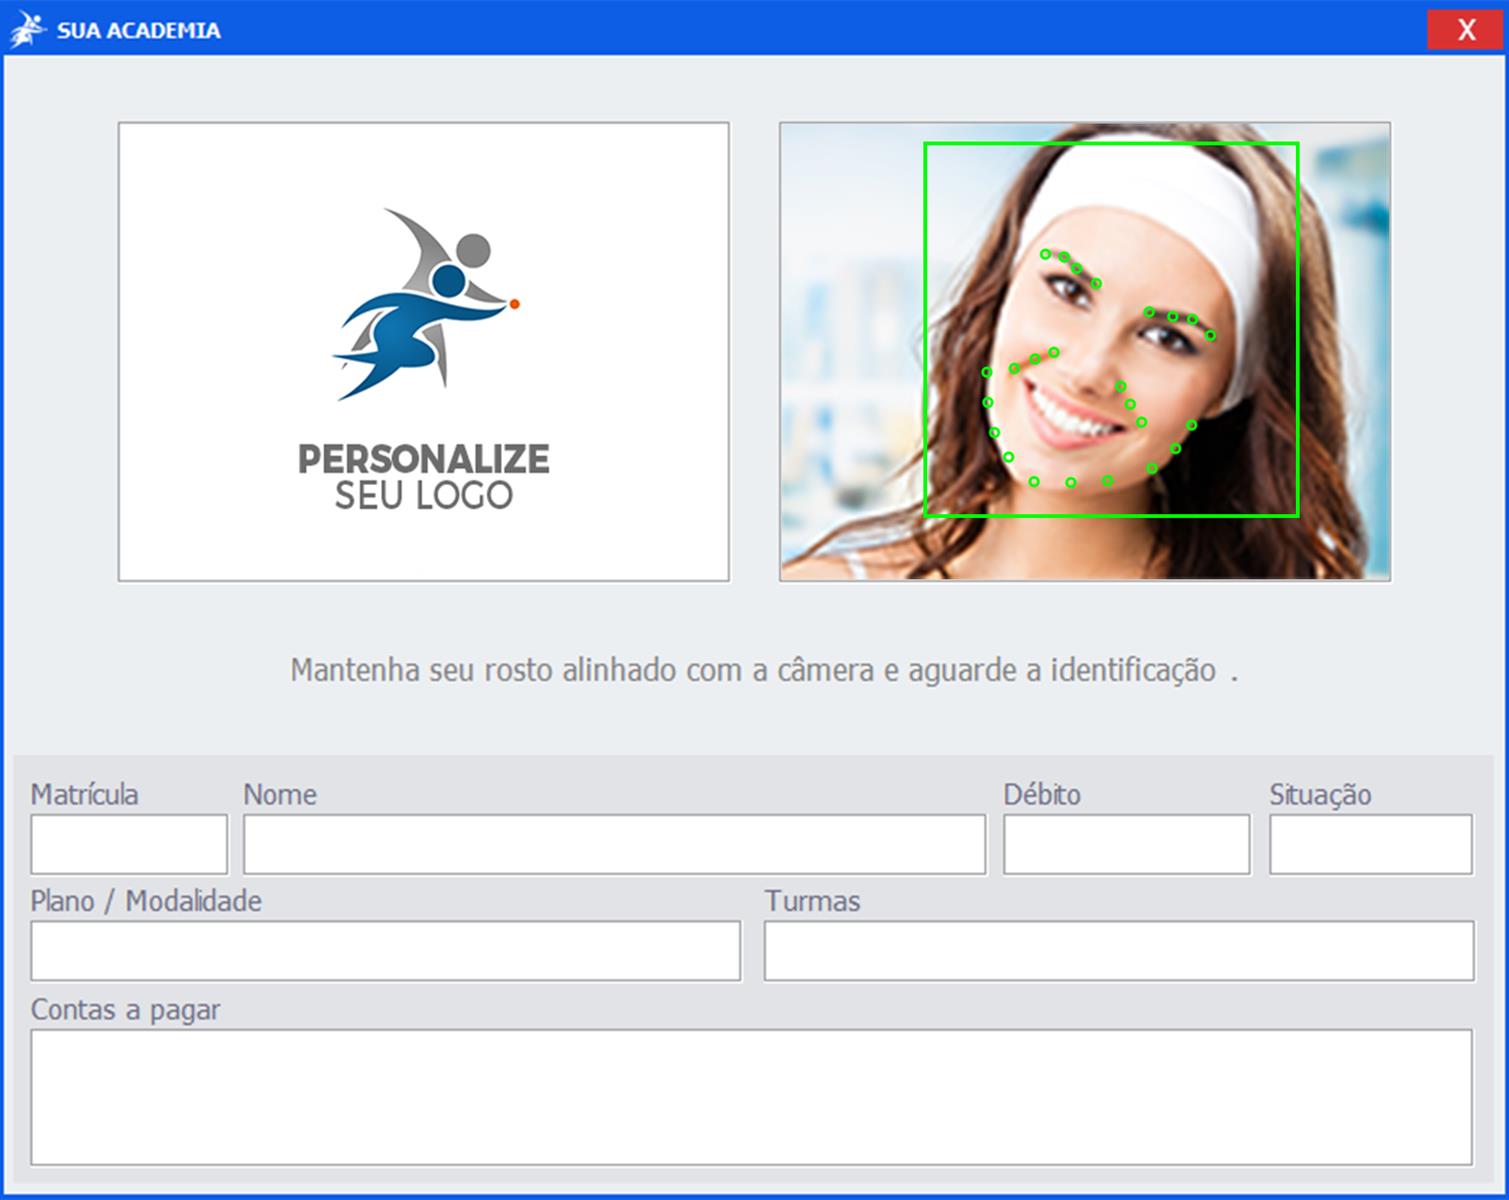Click the Turmas field
1509x1200 pixels.
tap(1119, 951)
